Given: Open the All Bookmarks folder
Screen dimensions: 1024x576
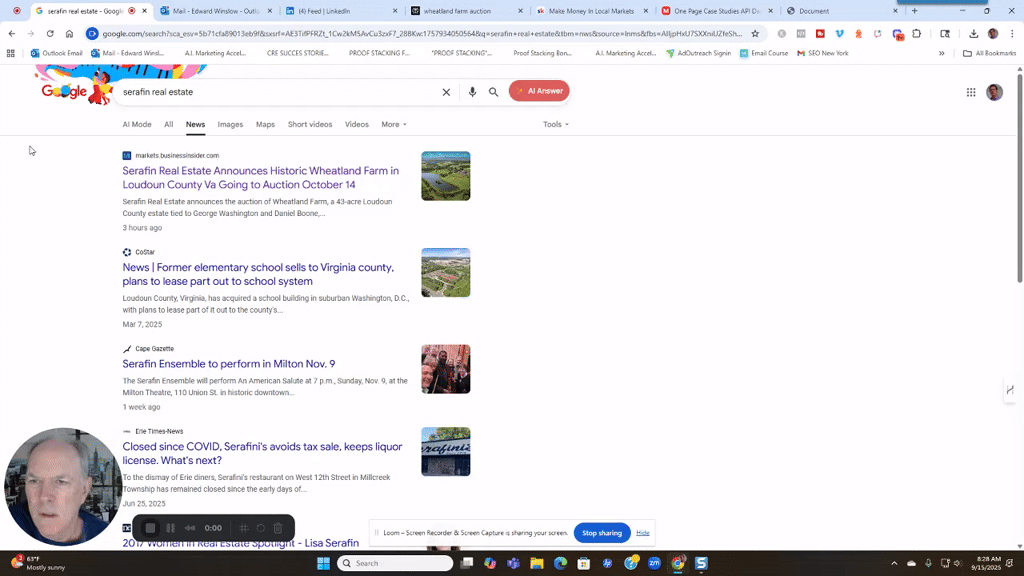Looking at the screenshot, I should pos(989,53).
